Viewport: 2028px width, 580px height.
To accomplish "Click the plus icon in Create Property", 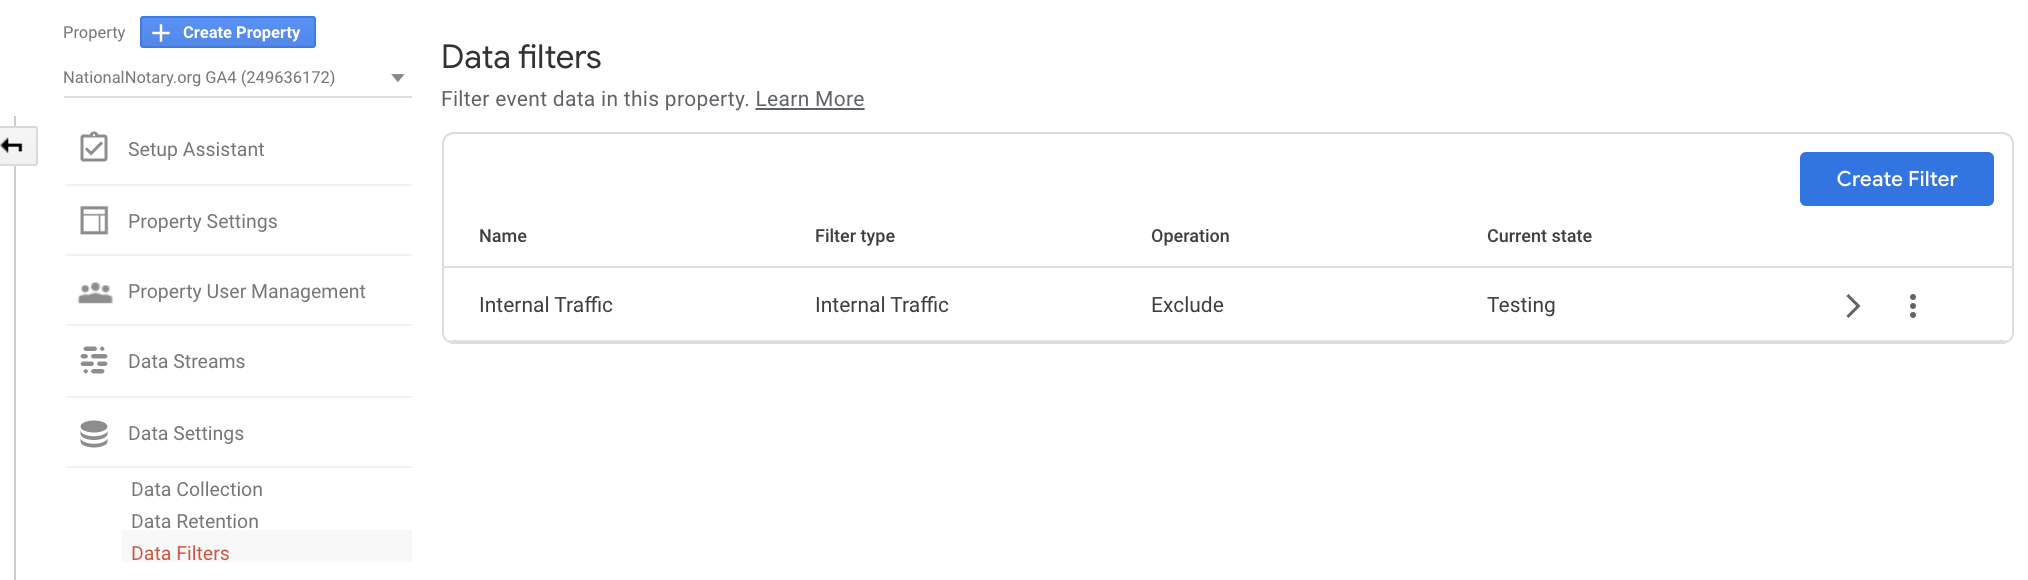I will point(161,33).
